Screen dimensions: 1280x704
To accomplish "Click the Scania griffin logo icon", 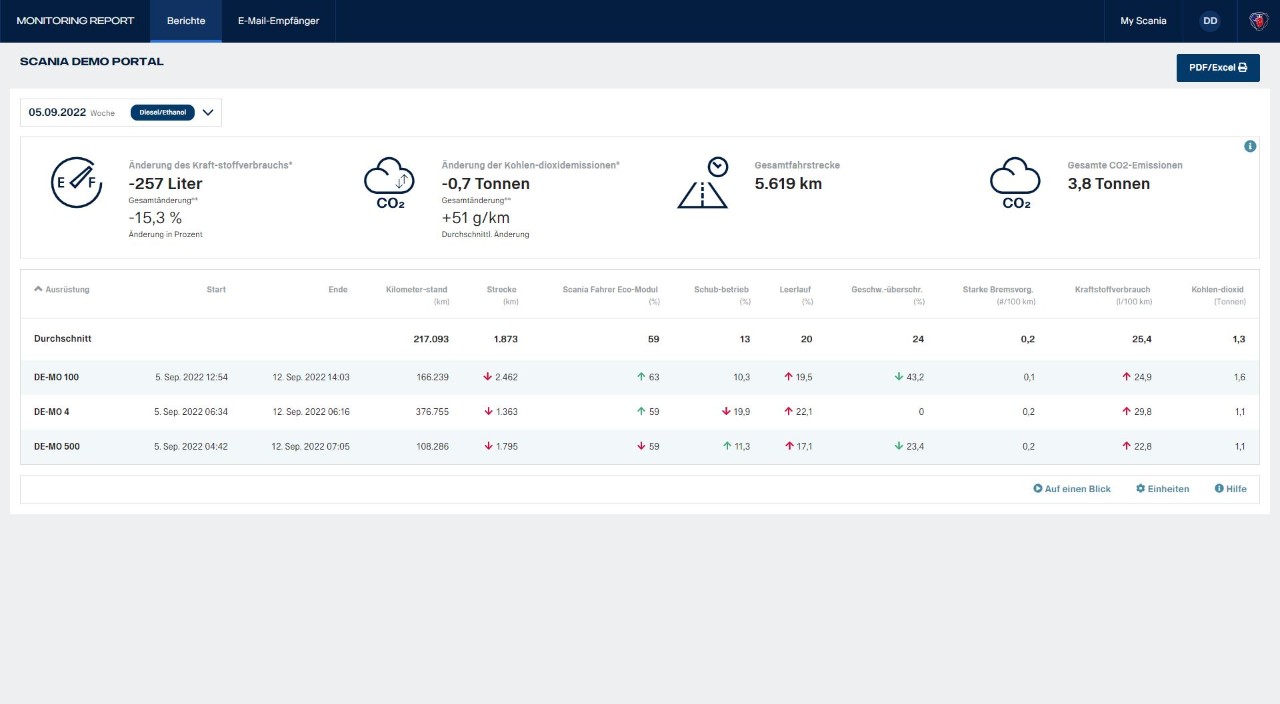I will (1258, 20).
